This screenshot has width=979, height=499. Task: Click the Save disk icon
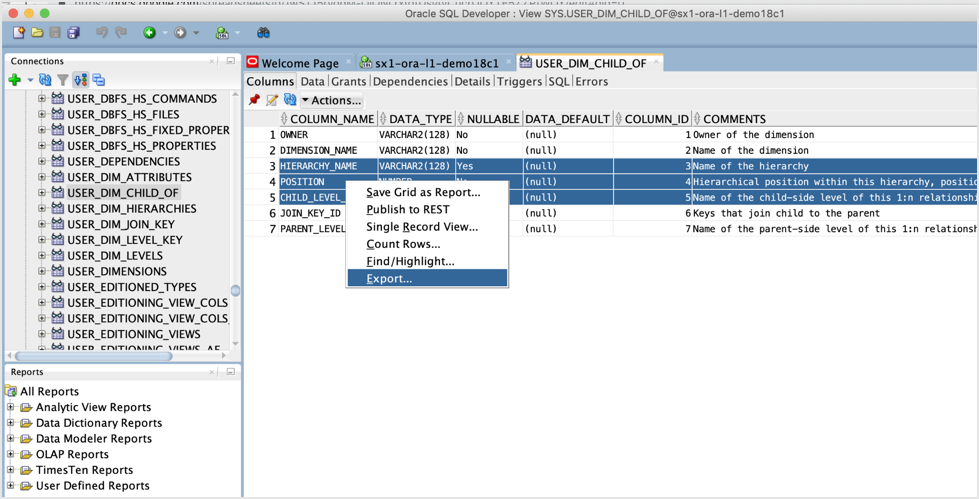(55, 32)
